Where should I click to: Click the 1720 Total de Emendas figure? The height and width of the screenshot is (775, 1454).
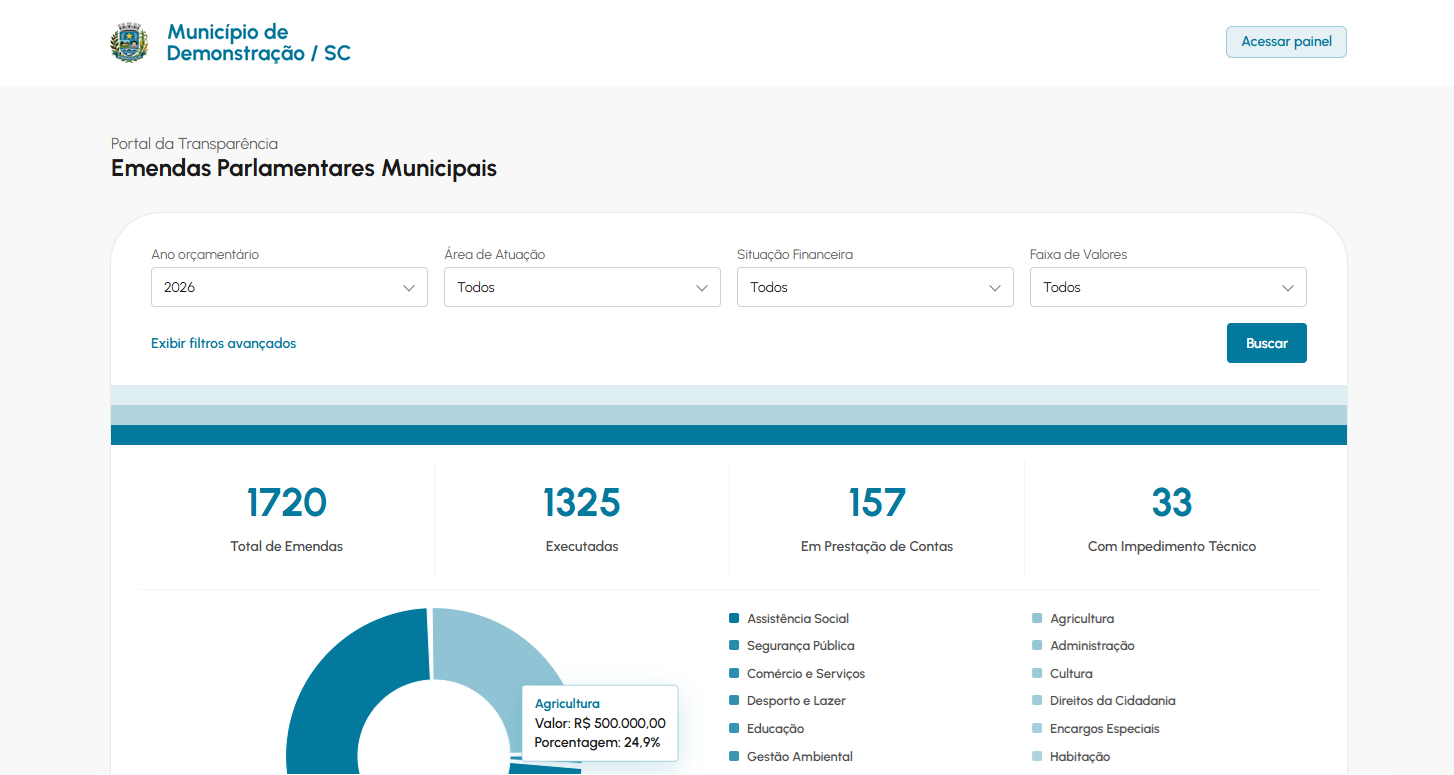[287, 503]
